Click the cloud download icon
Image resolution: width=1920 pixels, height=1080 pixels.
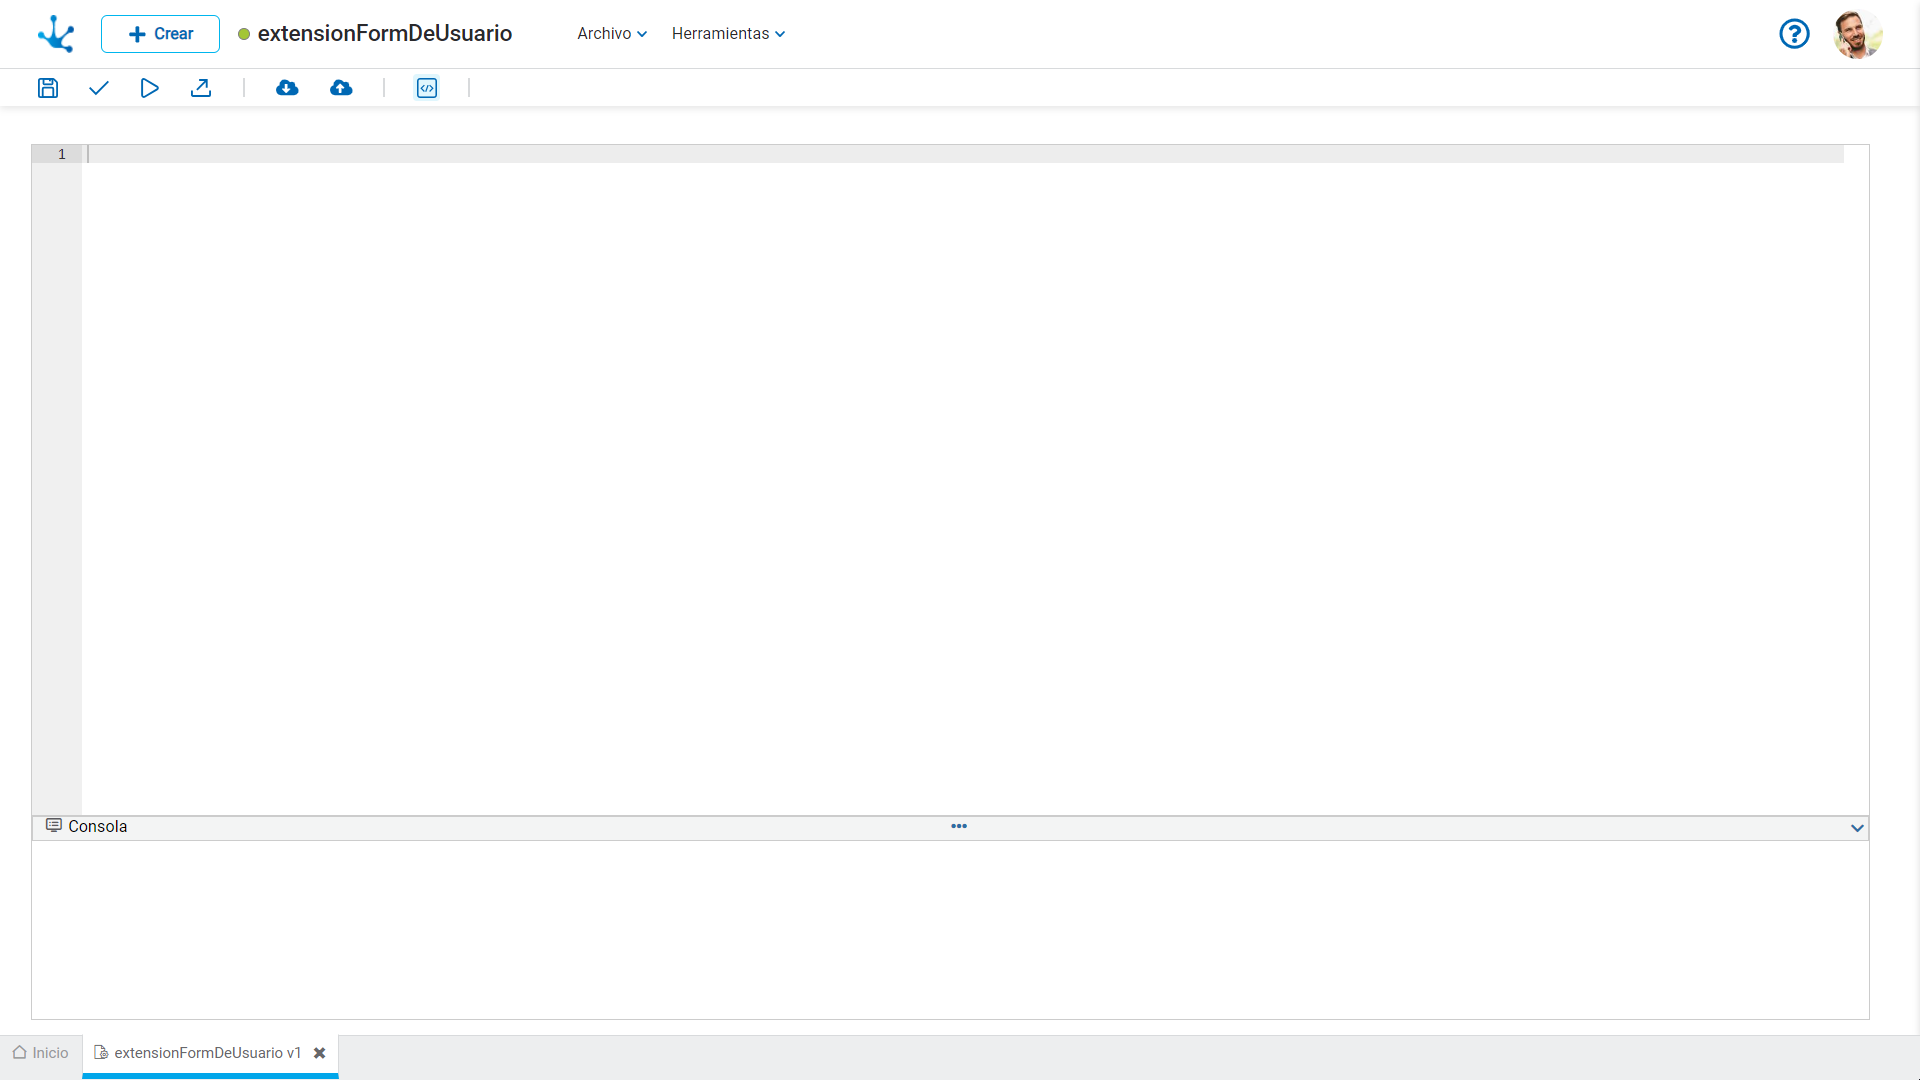coord(287,88)
